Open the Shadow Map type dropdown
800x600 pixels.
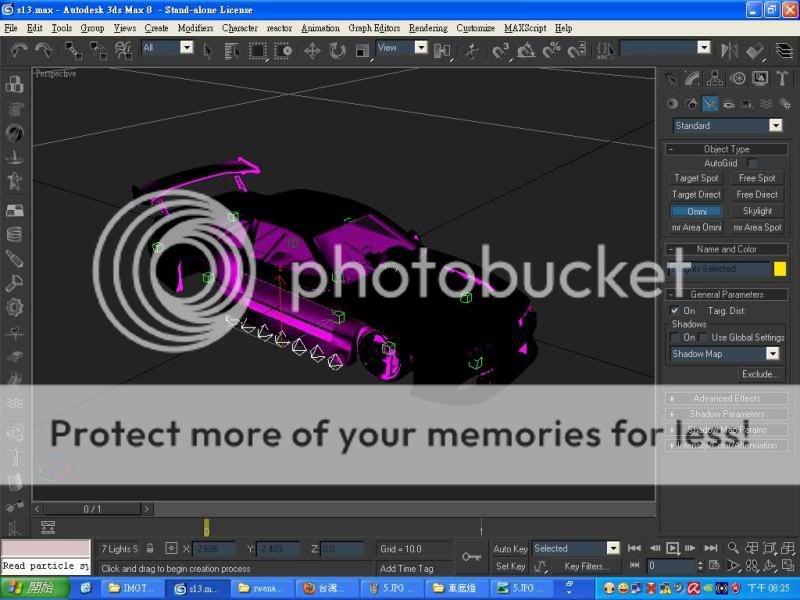tap(772, 354)
